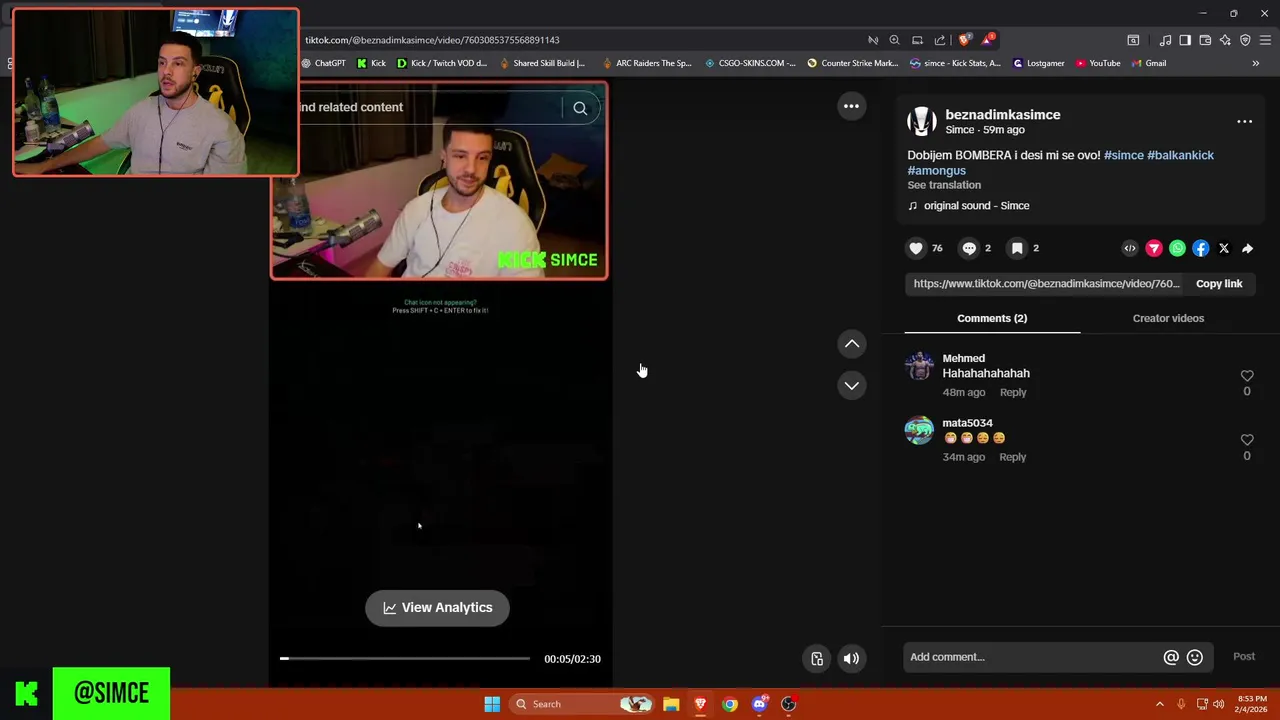Open the Brave Shields lion icon
Image resolution: width=1280 pixels, height=720 pixels.
click(x=964, y=40)
